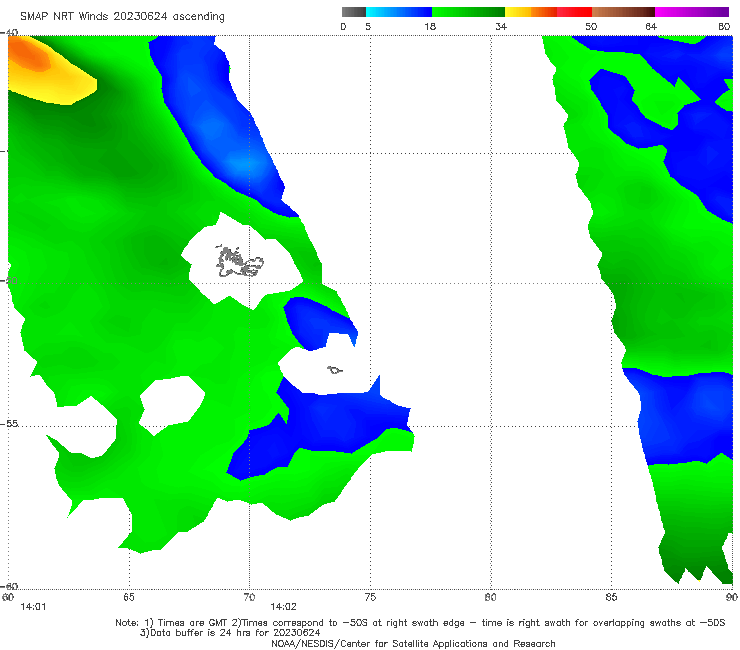Click the colorbar label '5'
Screen dimensions: 740x650
pos(368,26)
